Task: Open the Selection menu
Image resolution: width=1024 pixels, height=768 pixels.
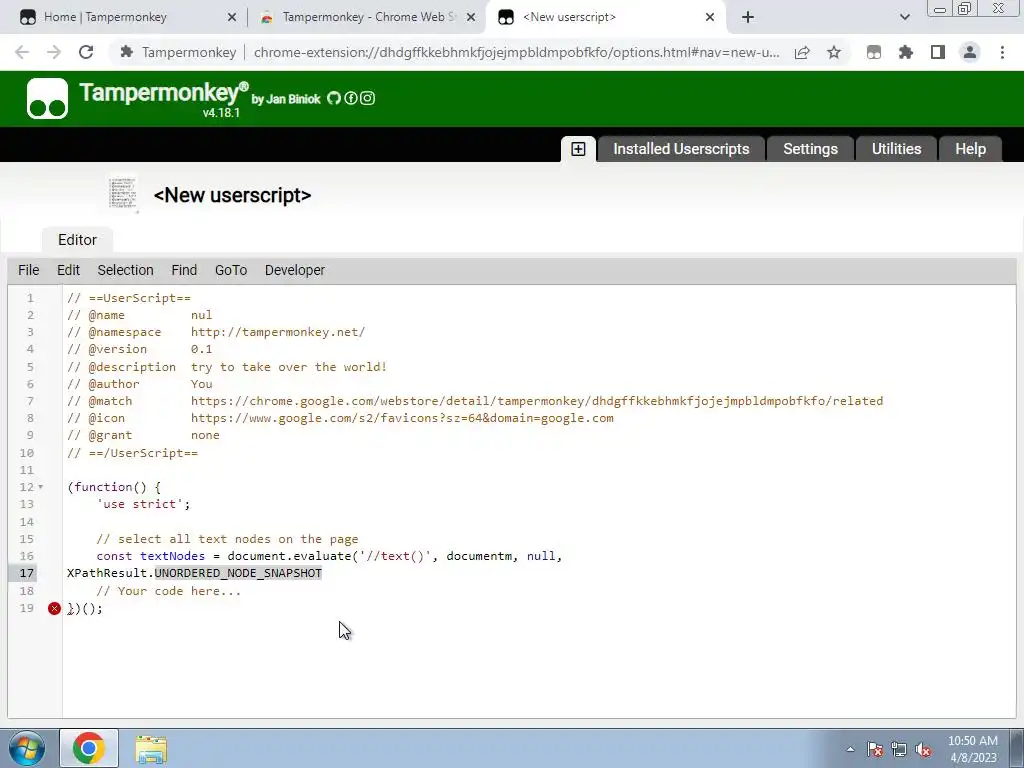Action: pyautogui.click(x=125, y=270)
